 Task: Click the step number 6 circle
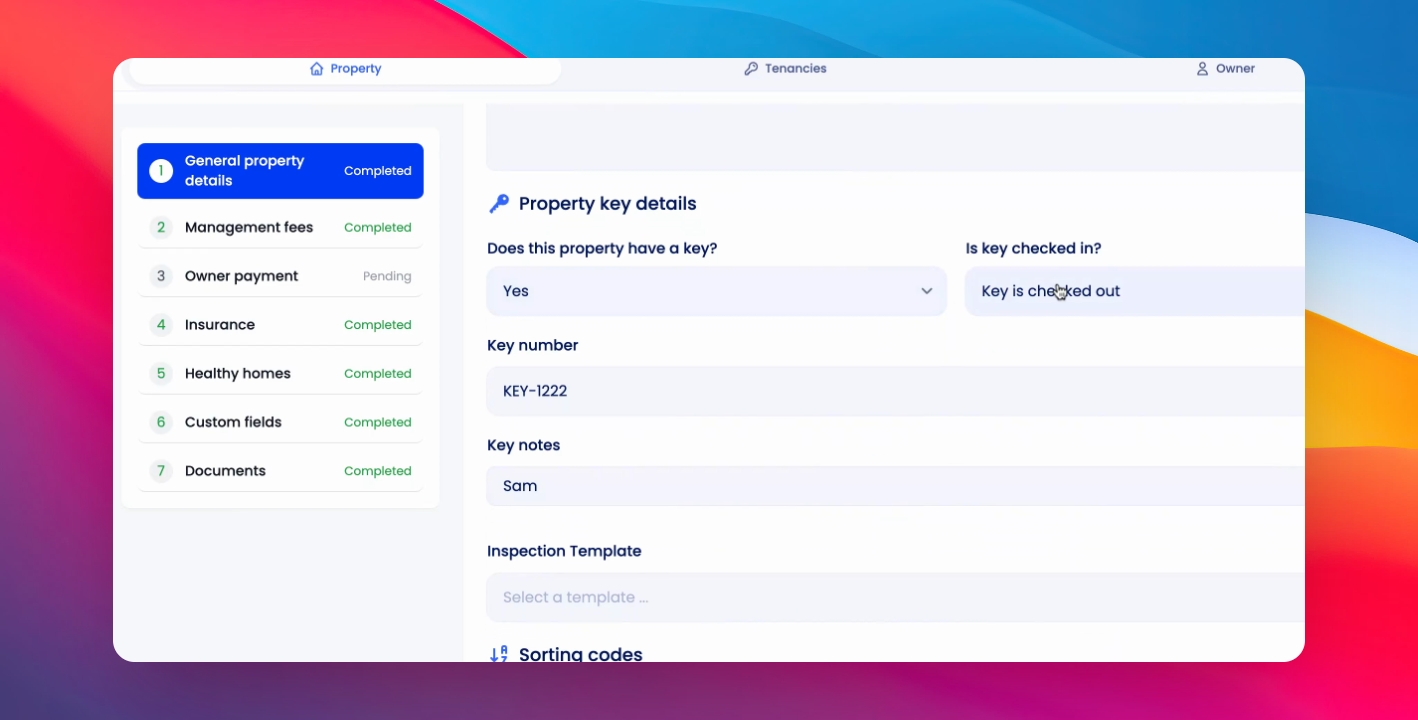pos(161,422)
